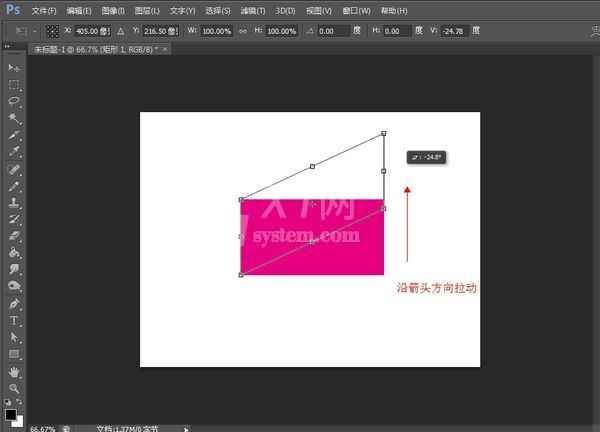Select the Eyedropper tool

pos(14,152)
